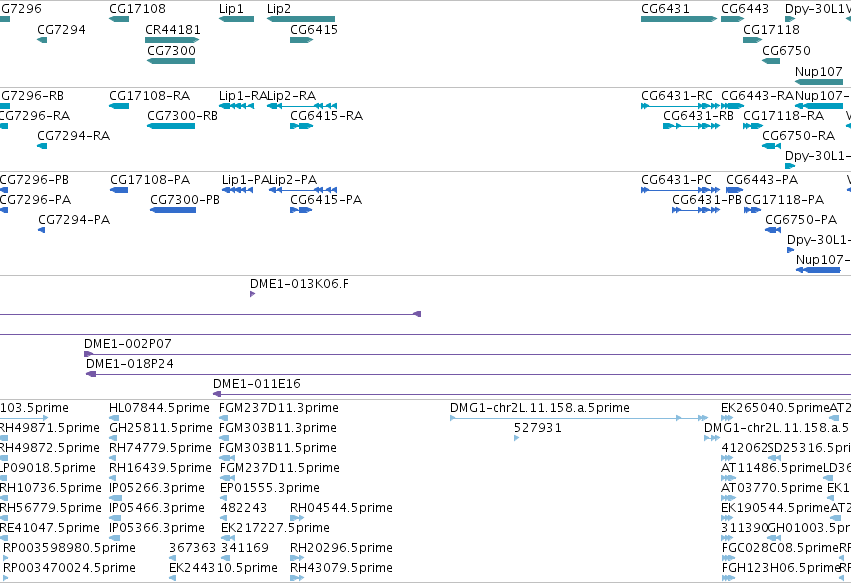The width and height of the screenshot is (851, 583).
Task: Open the FGM303B11.5prime EST label
Action: [x=278, y=448]
